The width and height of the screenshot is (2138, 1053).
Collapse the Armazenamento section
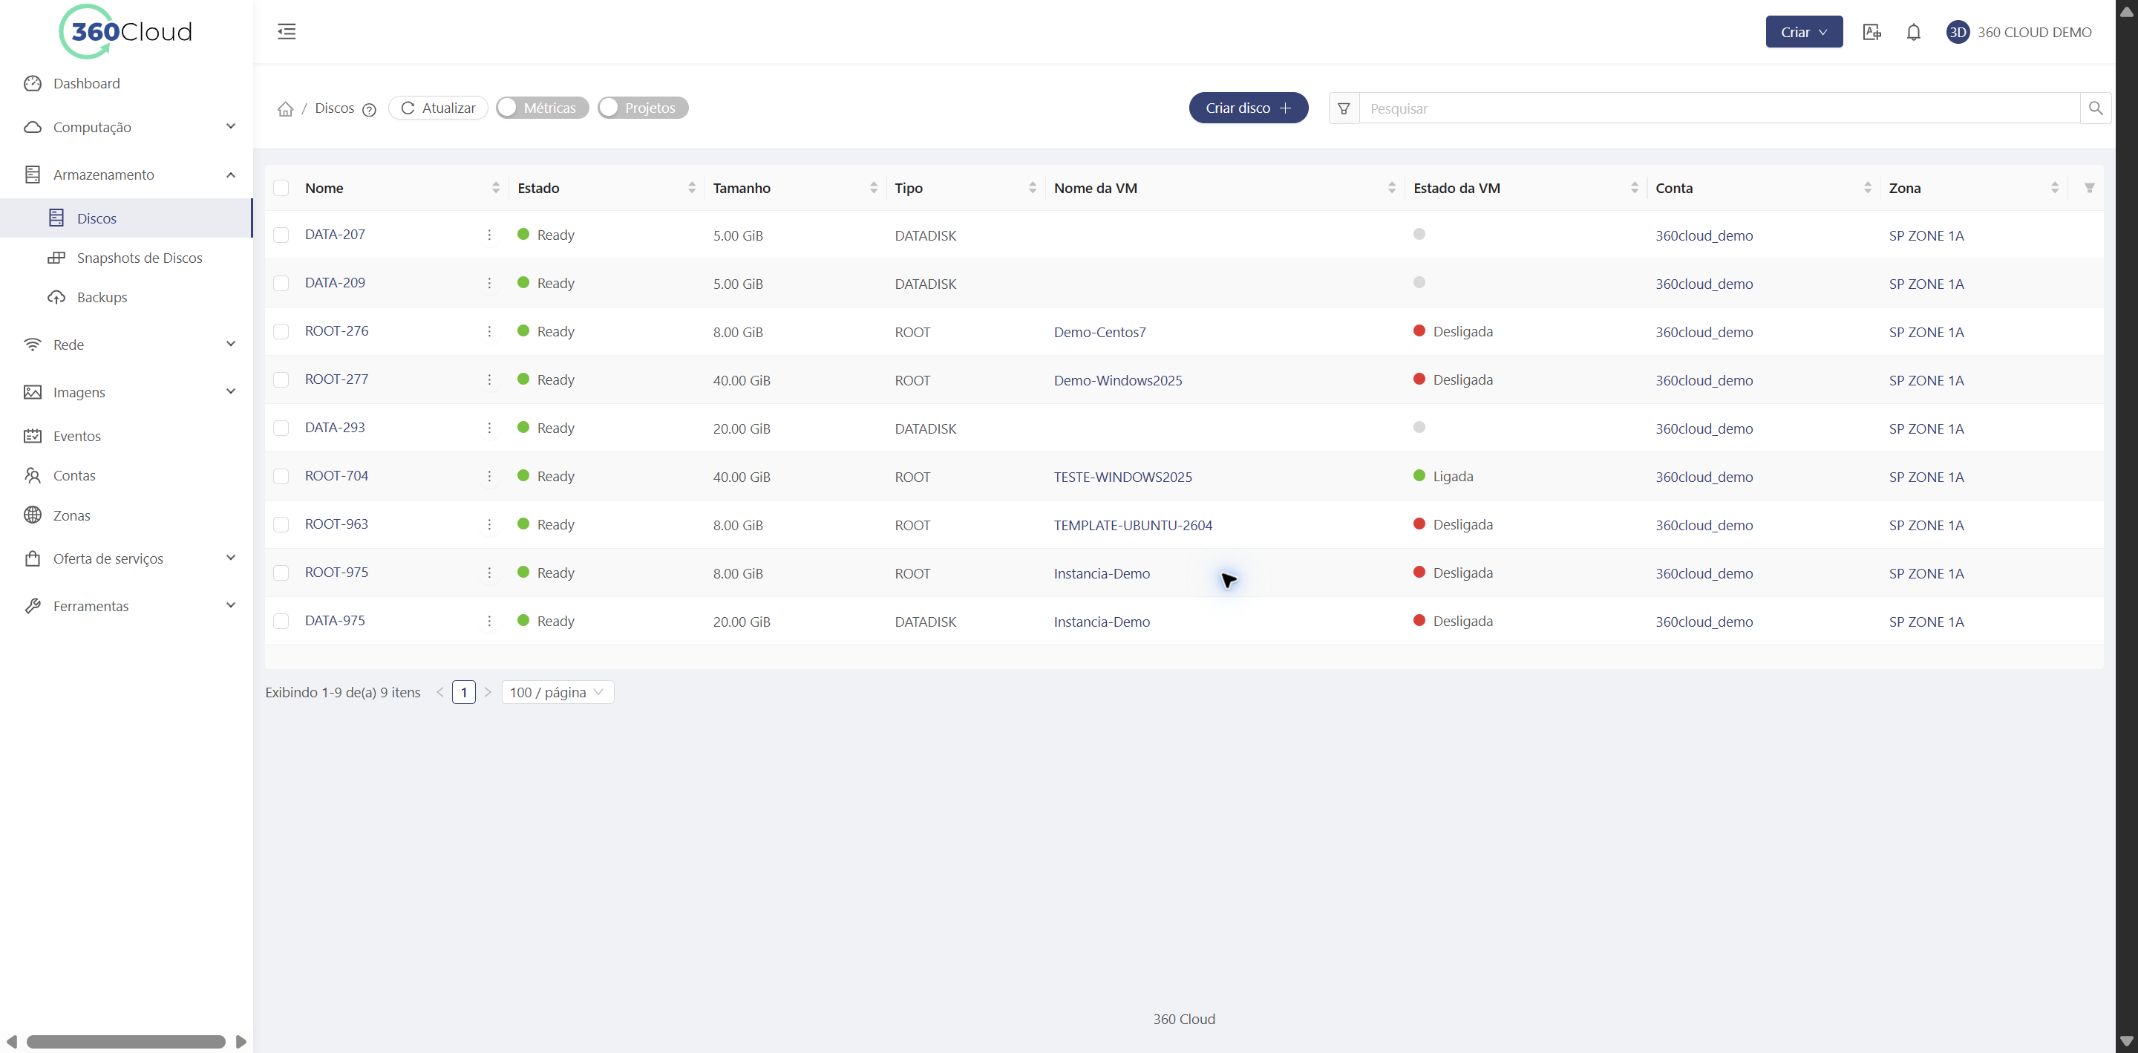point(126,175)
